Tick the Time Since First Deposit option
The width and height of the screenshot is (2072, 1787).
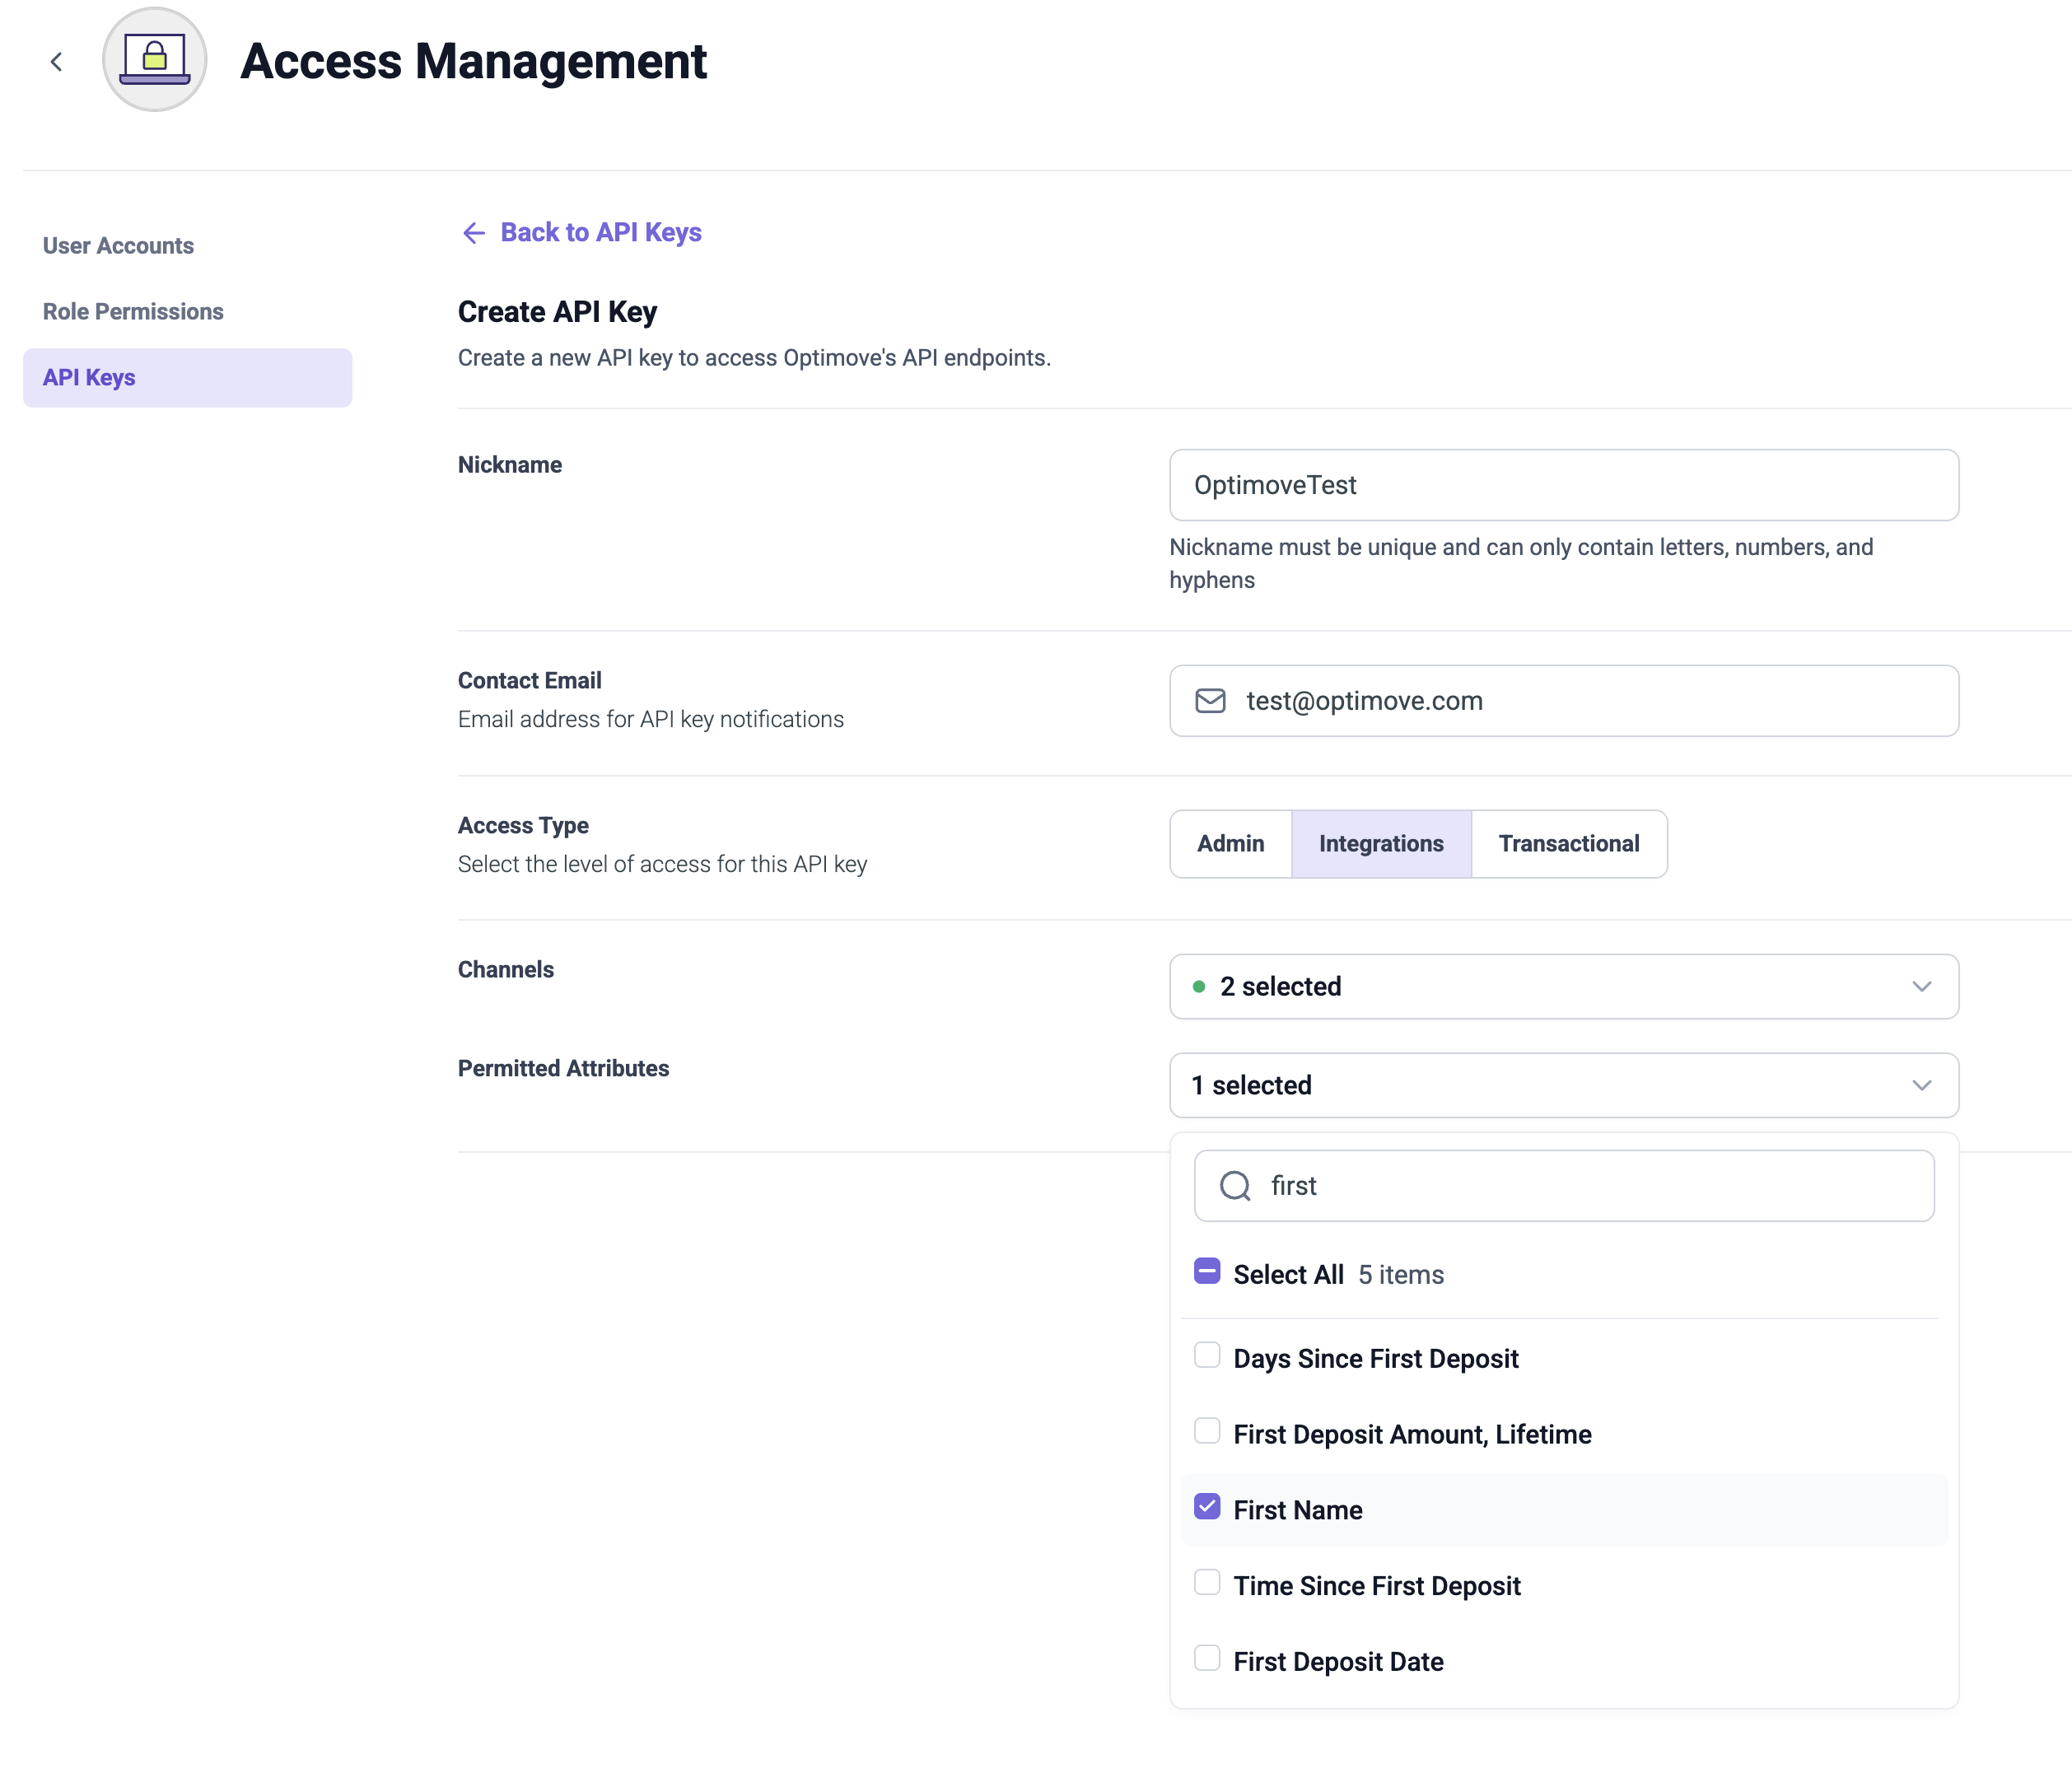coord(1207,1583)
